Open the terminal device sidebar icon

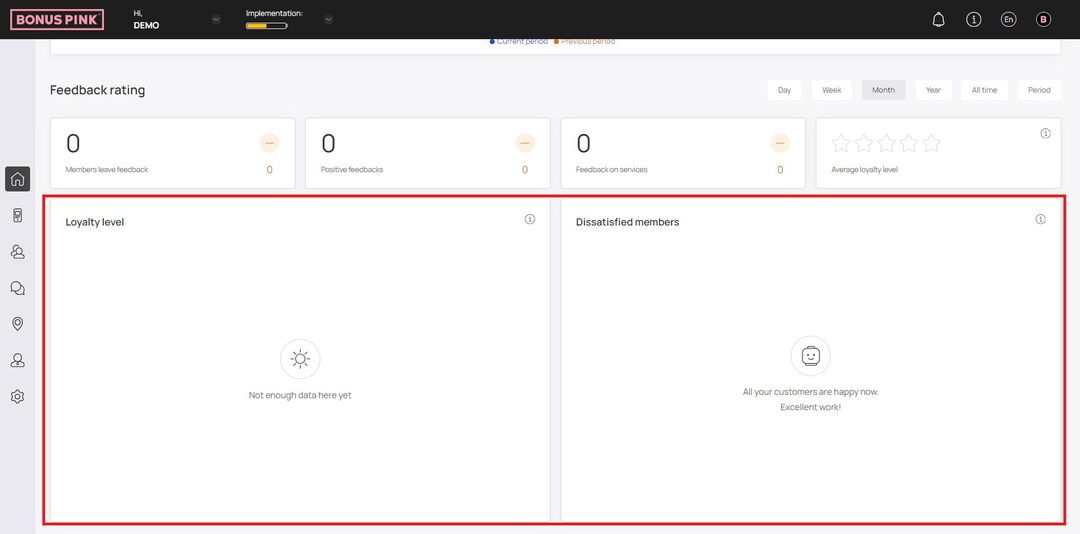click(18, 216)
